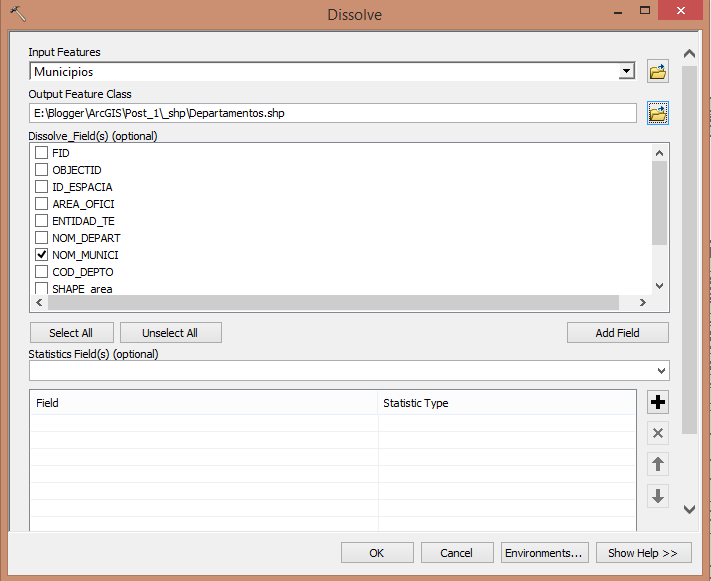The height and width of the screenshot is (581, 711).
Task: Check the NOM_DEPART dissolve field
Action: tap(42, 238)
